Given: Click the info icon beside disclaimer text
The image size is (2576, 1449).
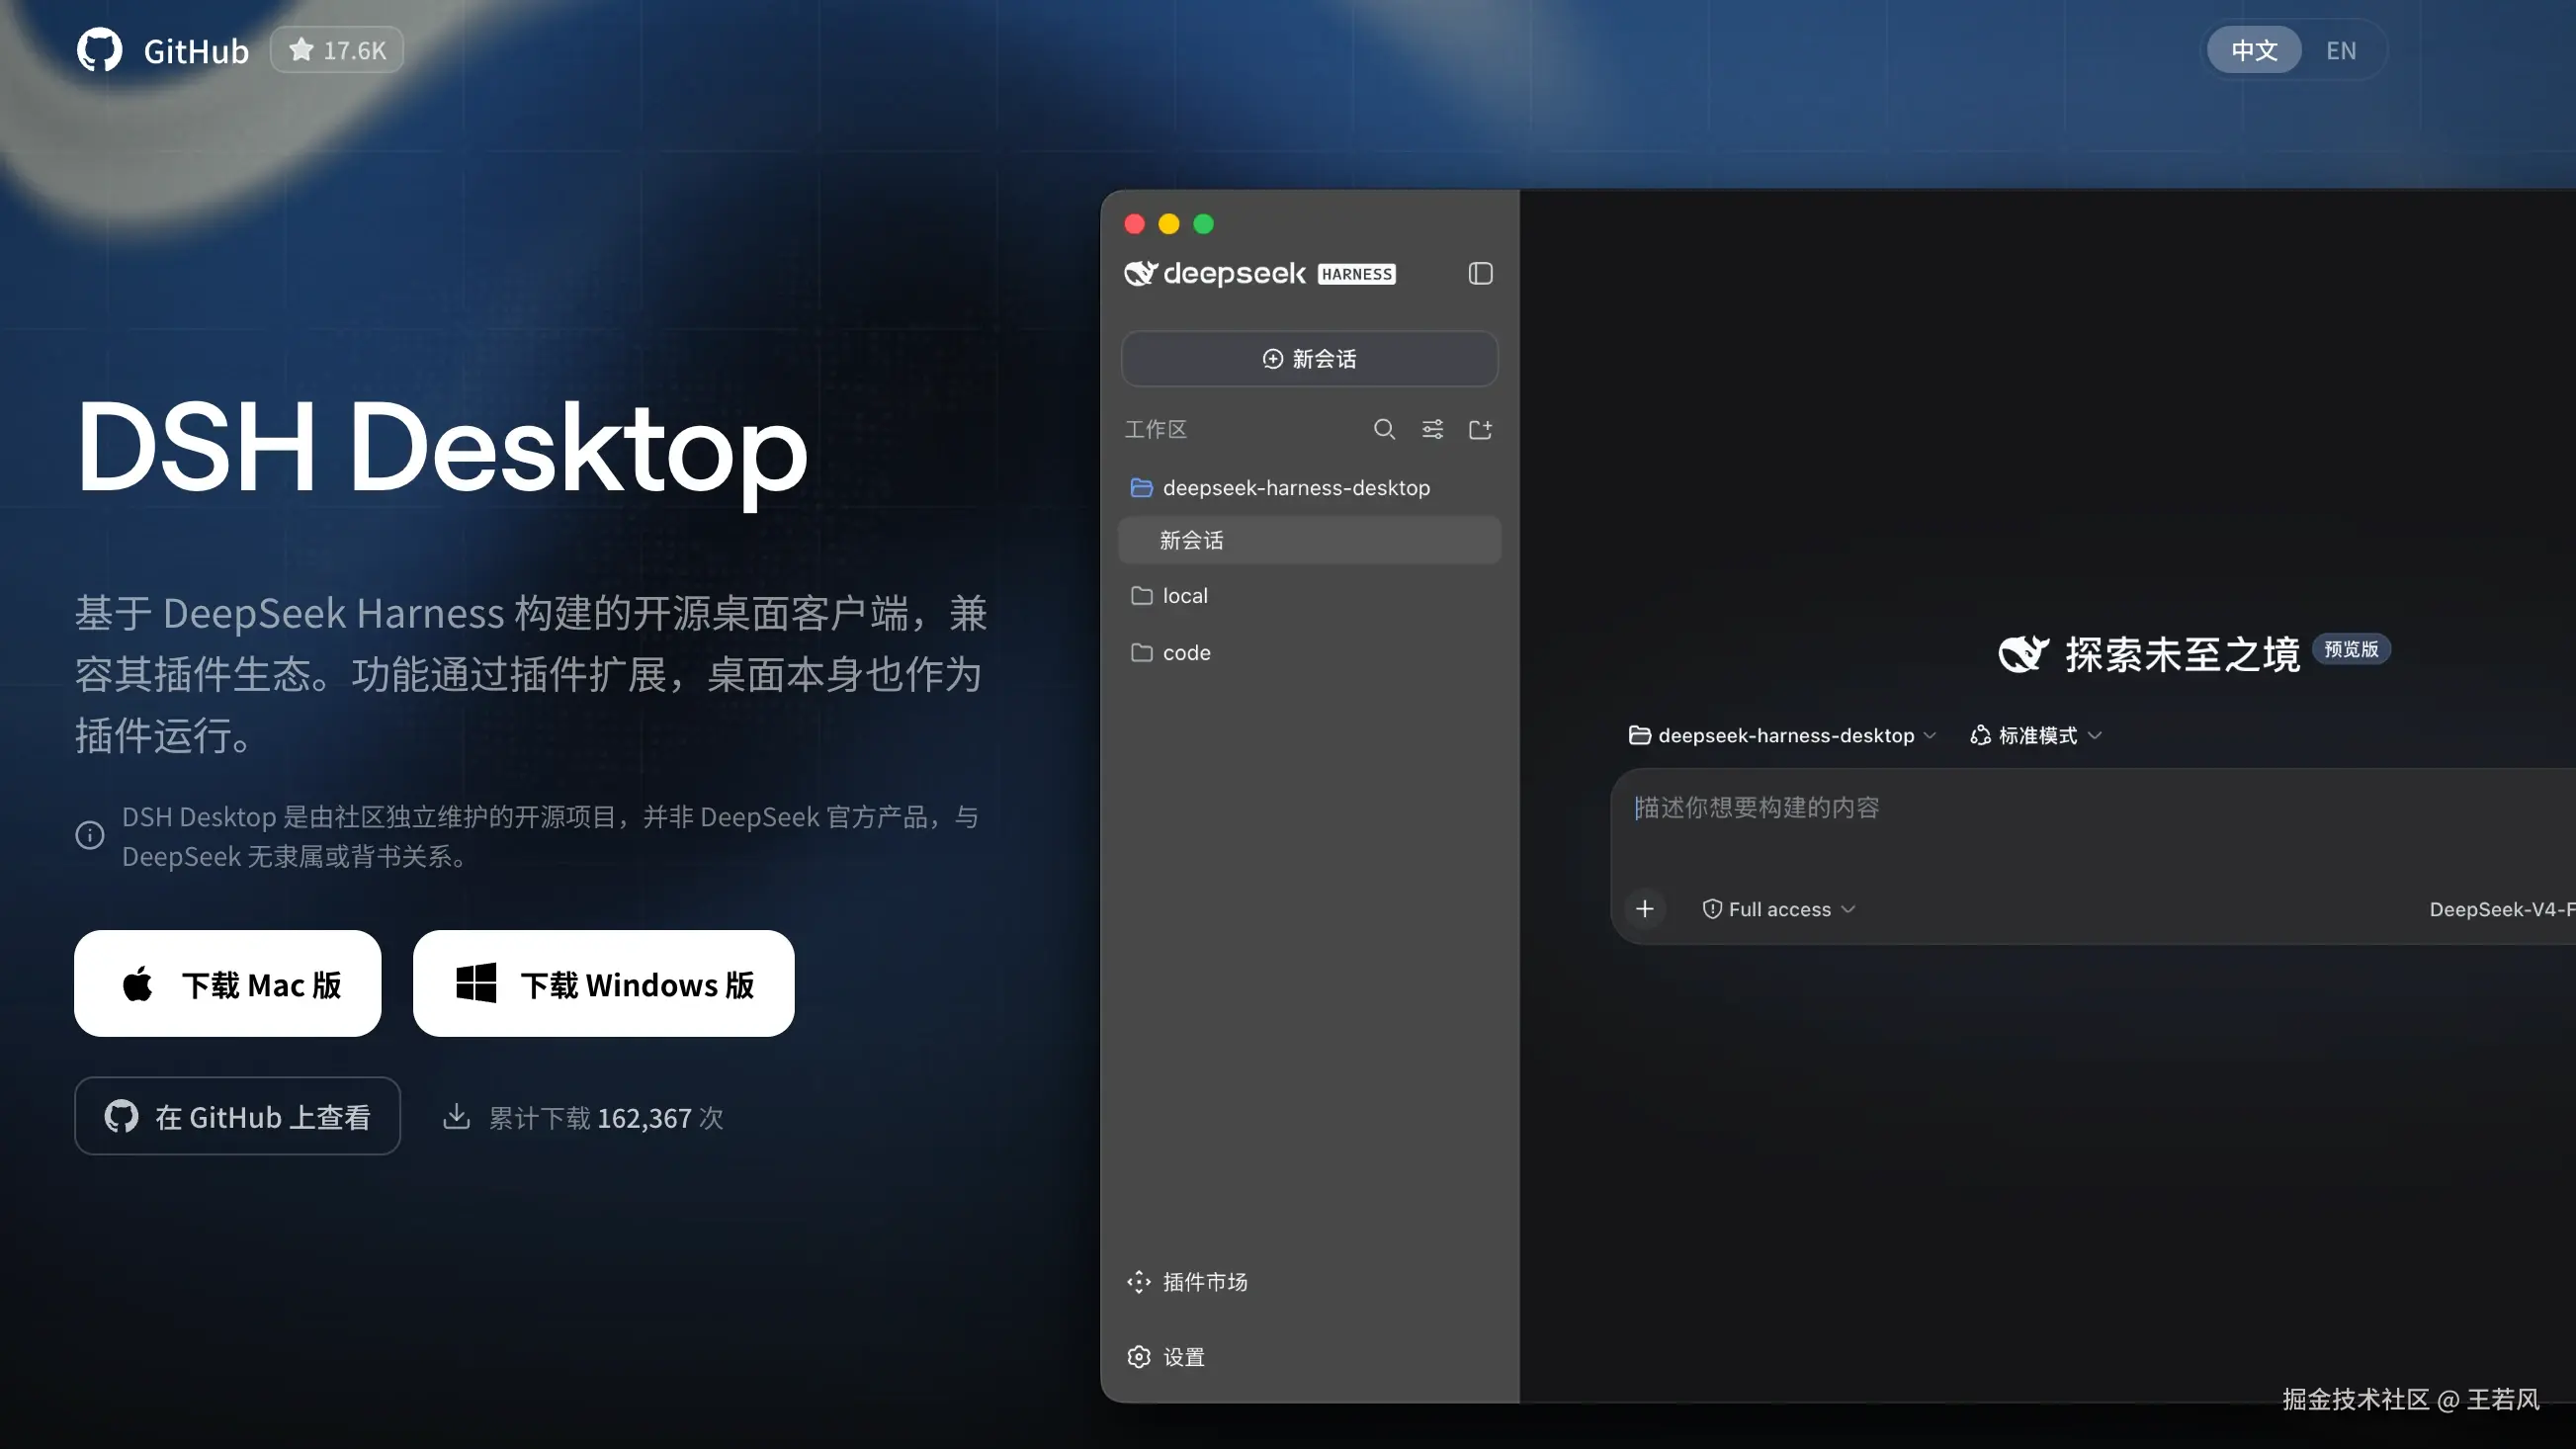Looking at the screenshot, I should (x=90, y=835).
